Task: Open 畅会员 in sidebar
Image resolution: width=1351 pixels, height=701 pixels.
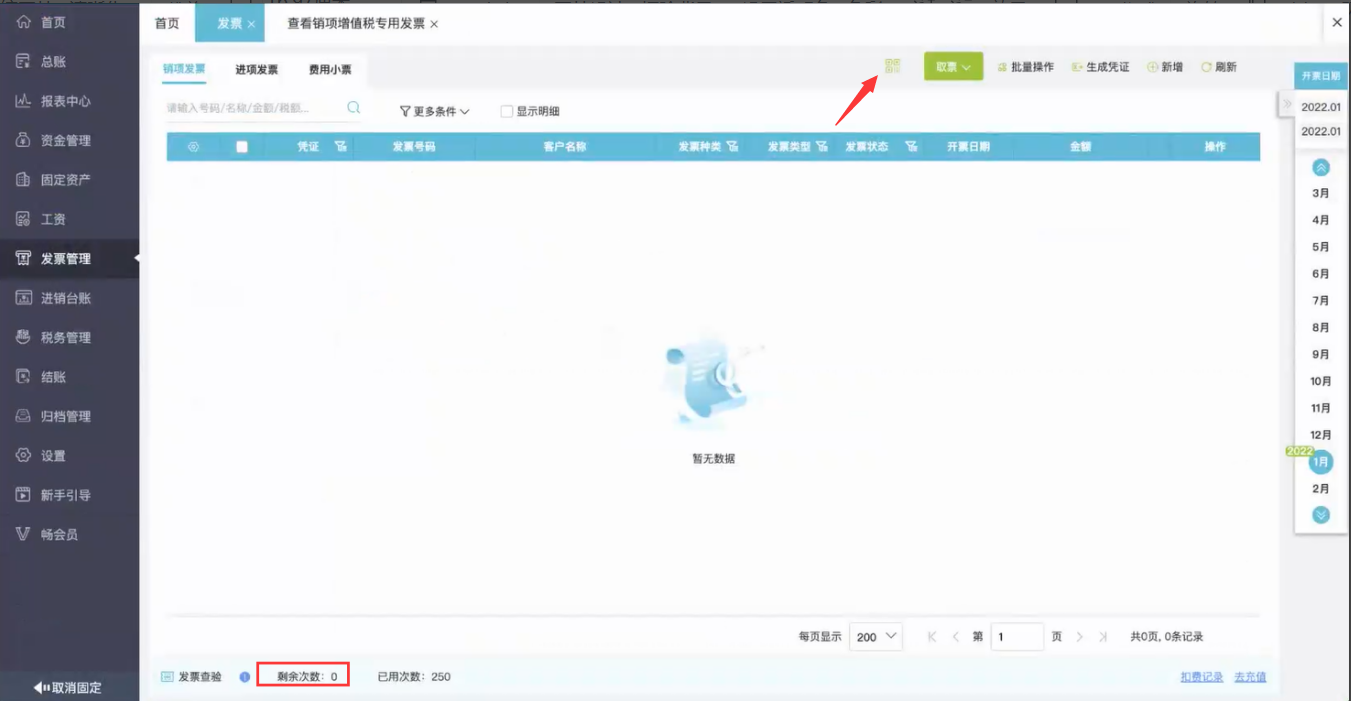Action: point(69,535)
